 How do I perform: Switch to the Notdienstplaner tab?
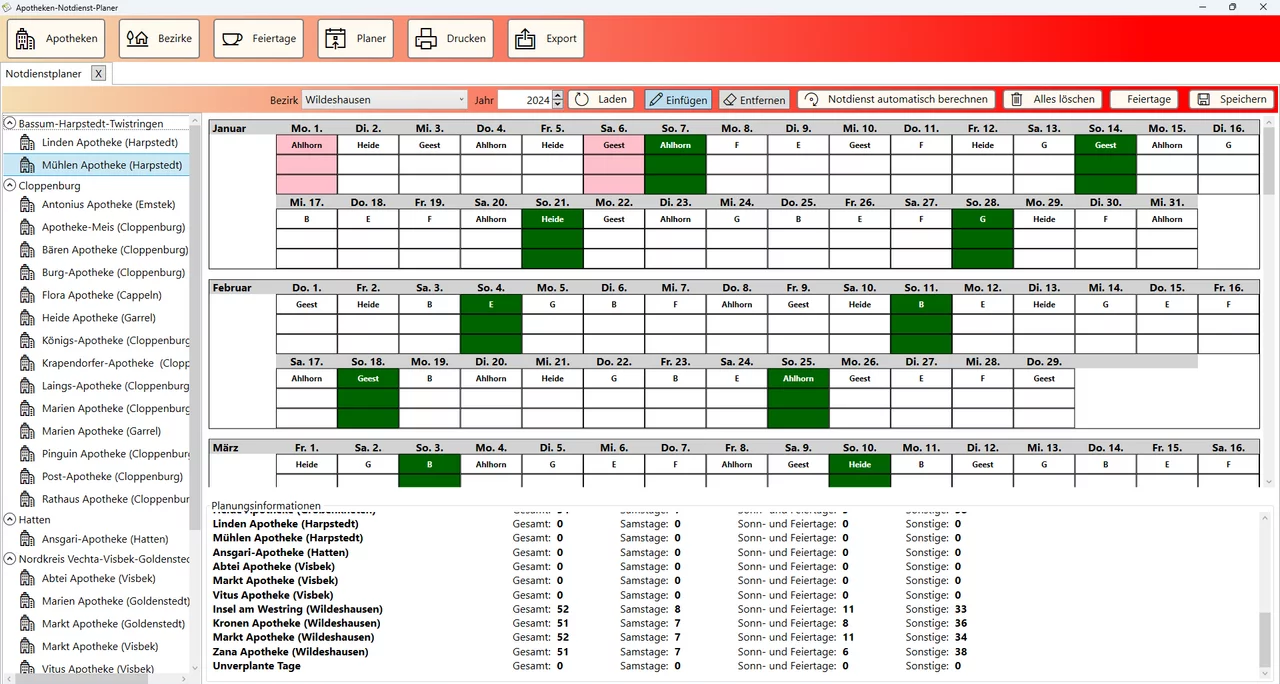pos(44,74)
